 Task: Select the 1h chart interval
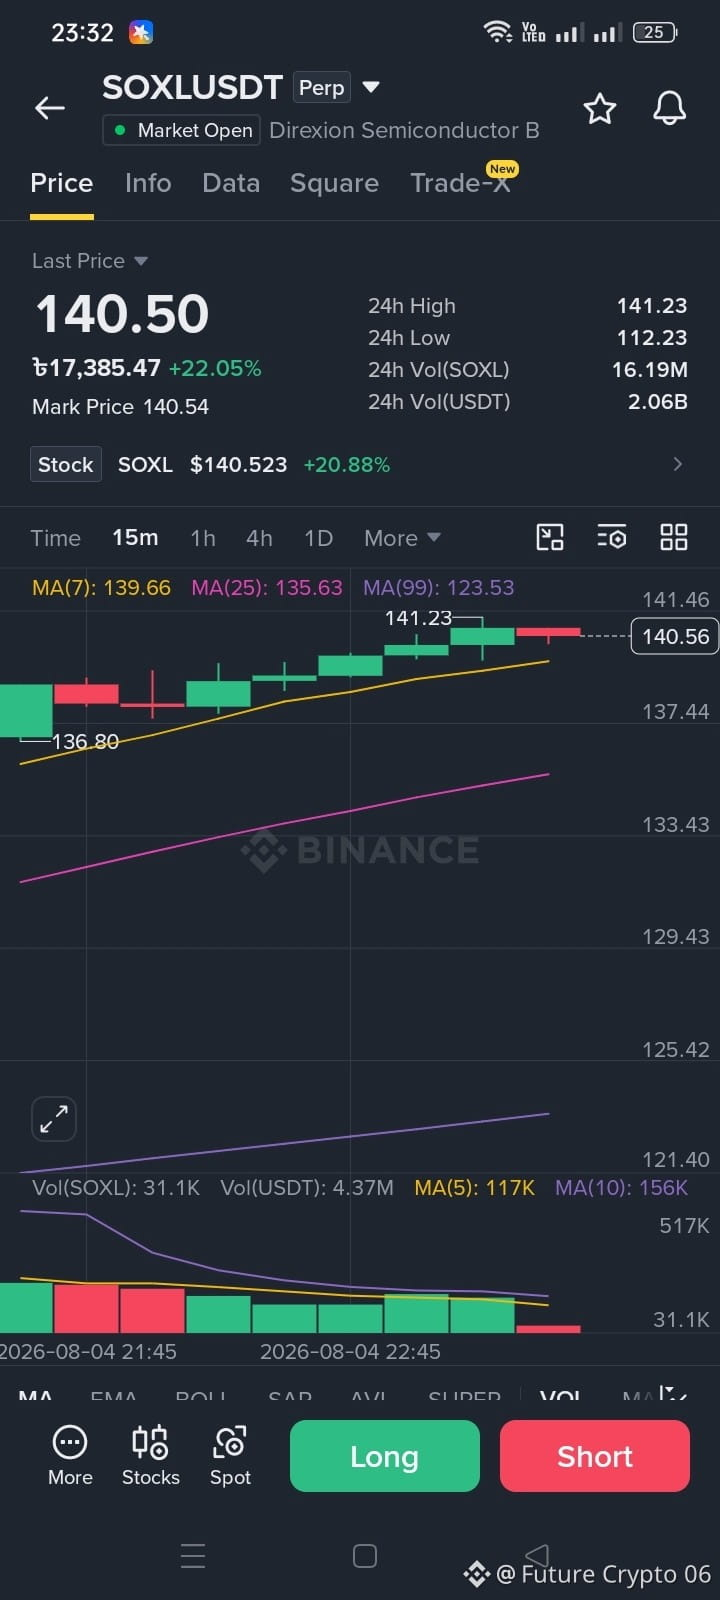(x=203, y=538)
